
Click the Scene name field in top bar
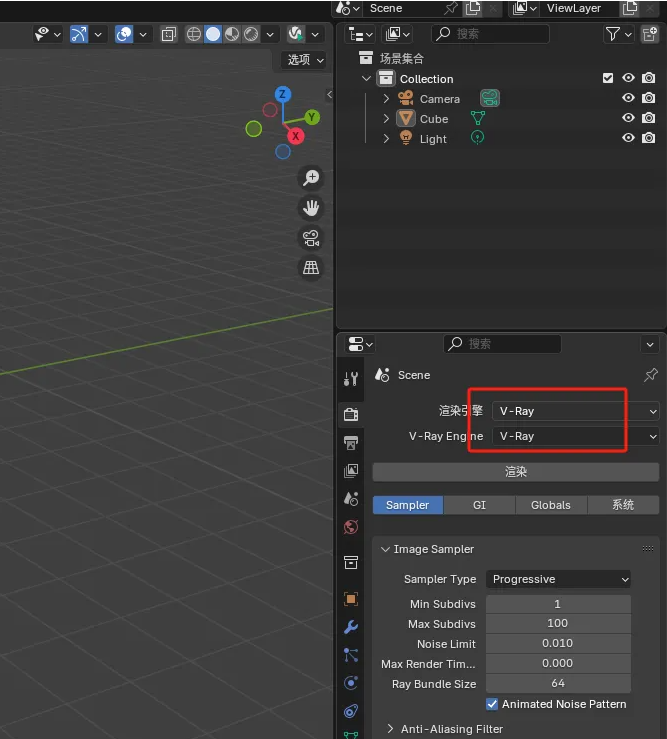[402, 8]
